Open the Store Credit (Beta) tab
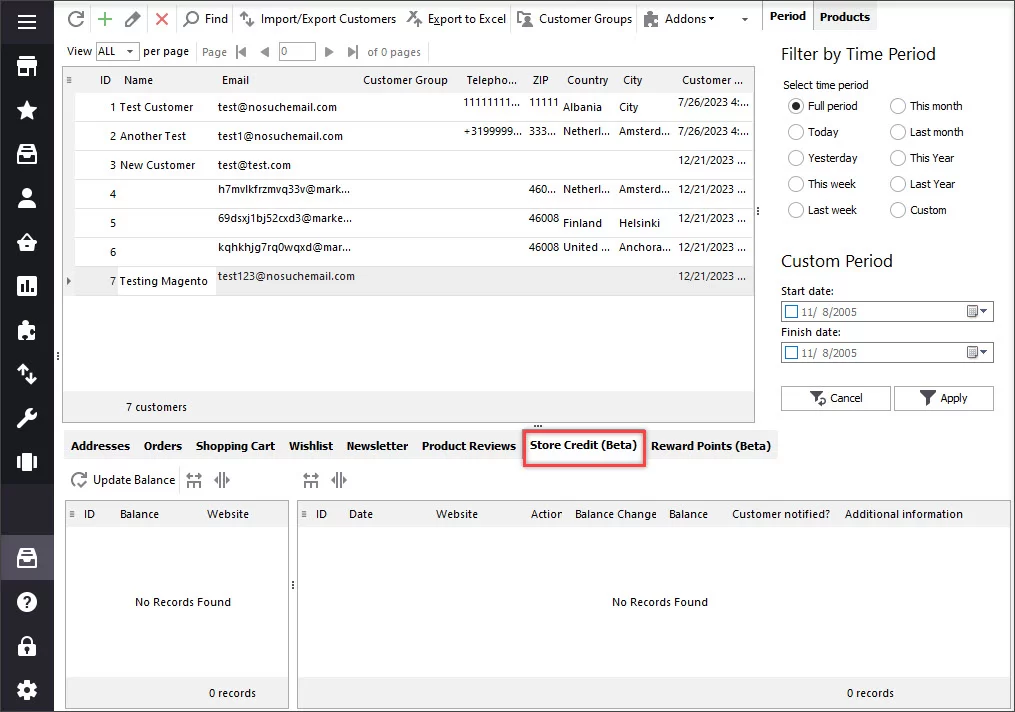The width and height of the screenshot is (1015, 712). [x=583, y=445]
